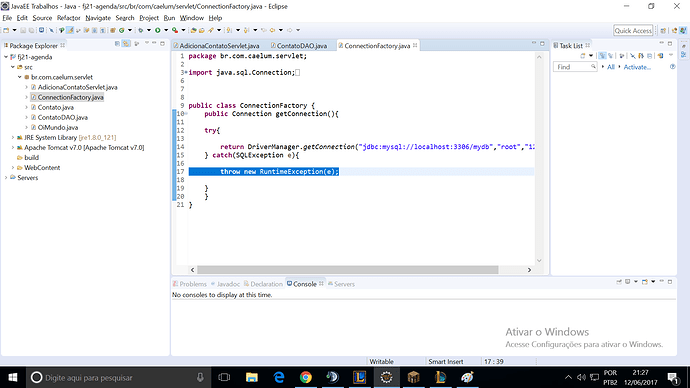This screenshot has height=388, width=690.
Task: Click Collapse All icon in Package Explorer
Action: click(117, 44)
